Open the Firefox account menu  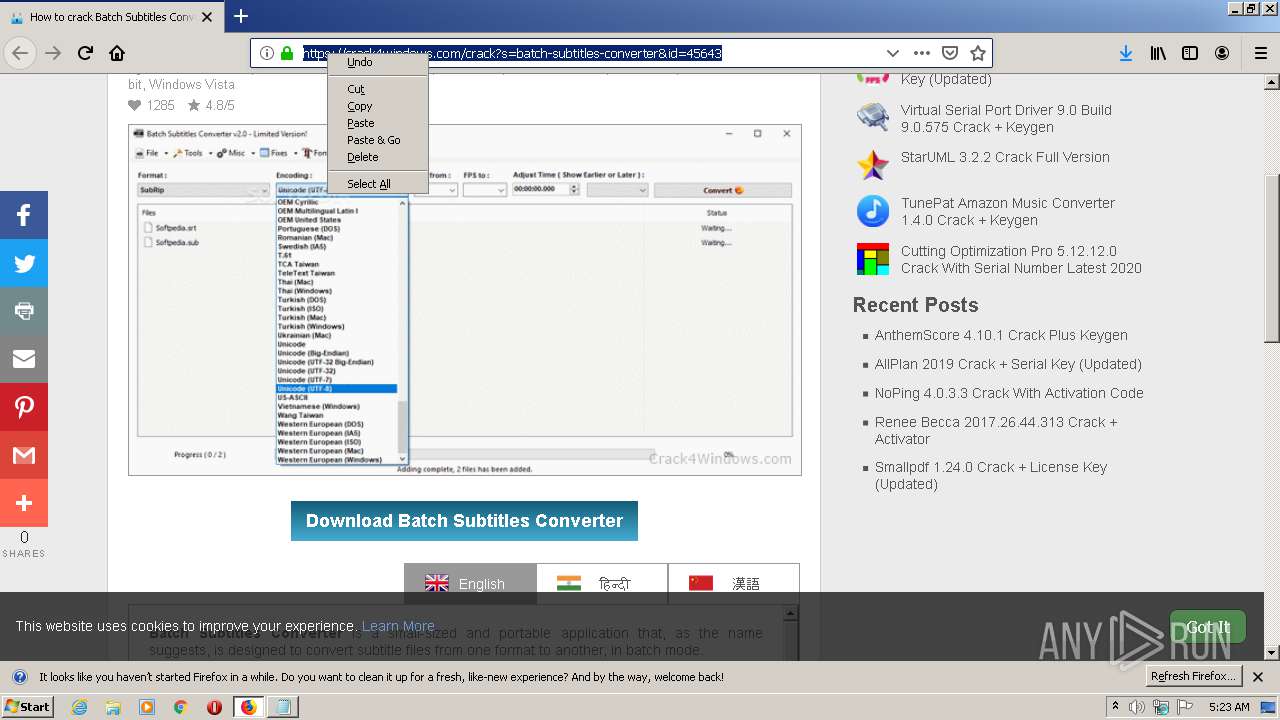tap(1222, 53)
